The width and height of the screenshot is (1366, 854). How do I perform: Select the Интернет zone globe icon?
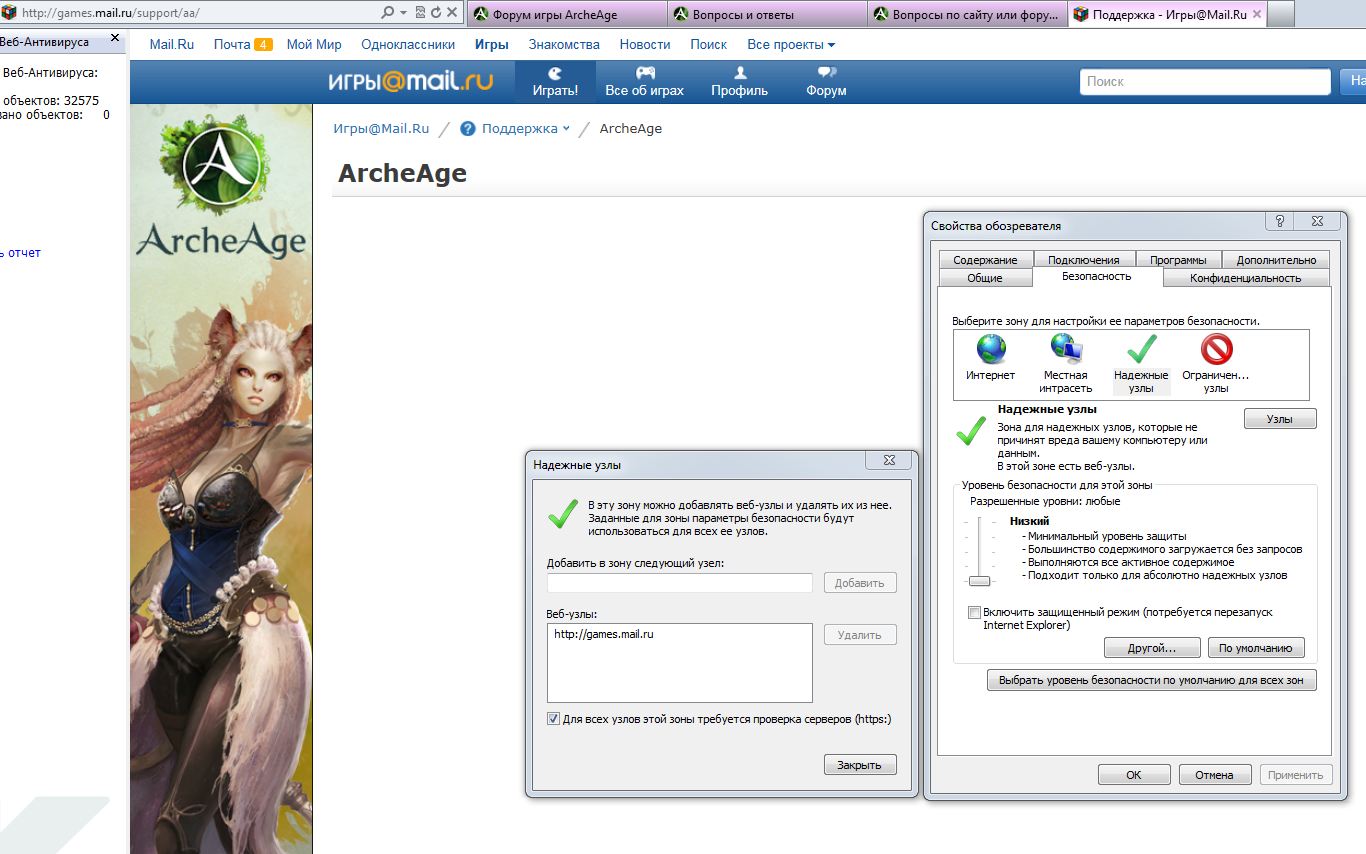coord(991,349)
